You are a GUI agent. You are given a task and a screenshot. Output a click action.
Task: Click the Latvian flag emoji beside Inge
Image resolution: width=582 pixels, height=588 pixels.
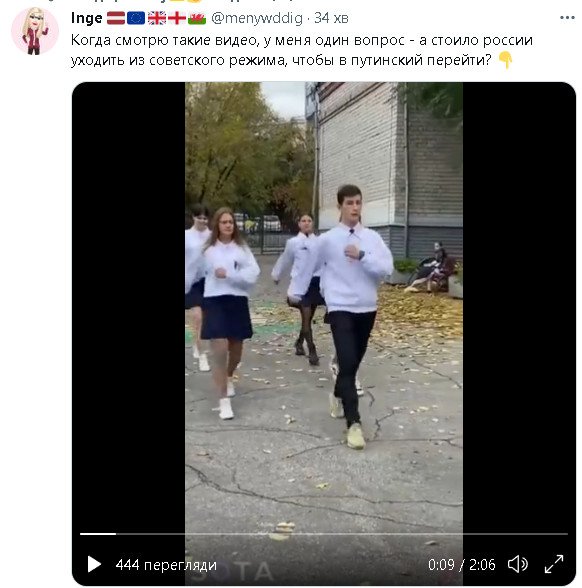[x=116, y=18]
